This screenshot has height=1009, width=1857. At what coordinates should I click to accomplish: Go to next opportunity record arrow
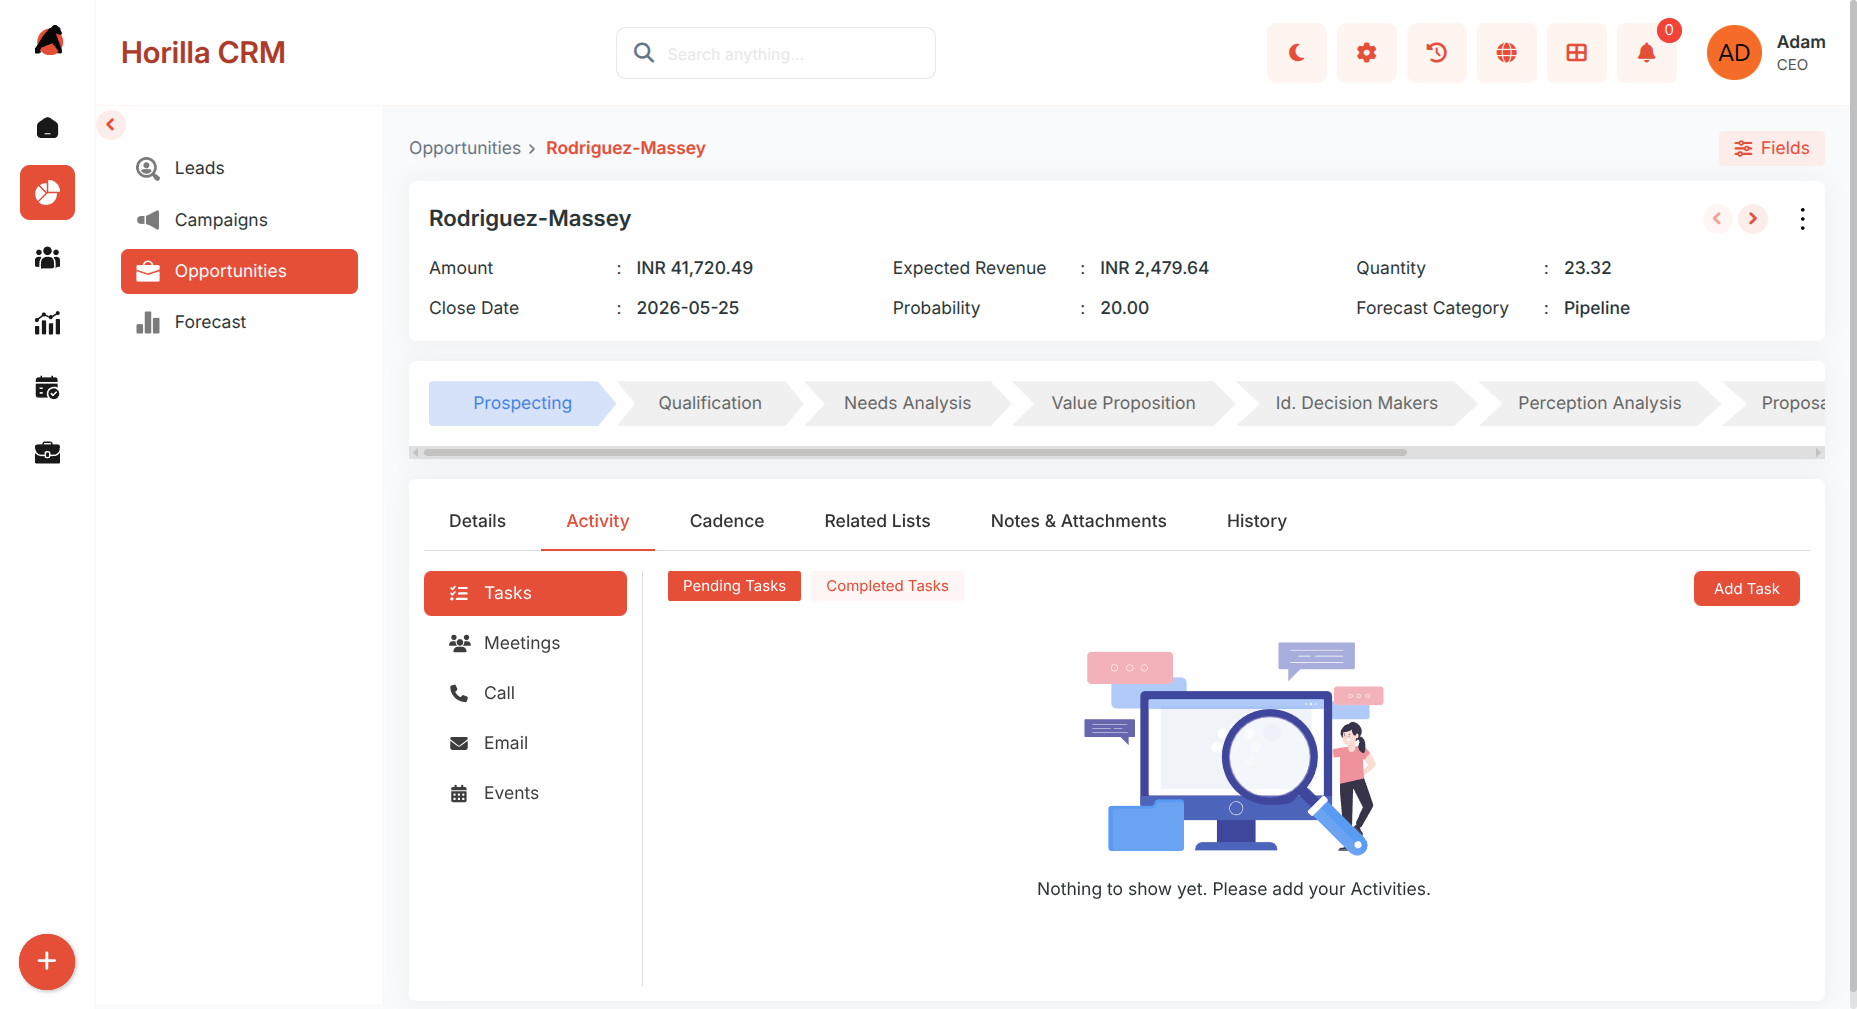1752,218
